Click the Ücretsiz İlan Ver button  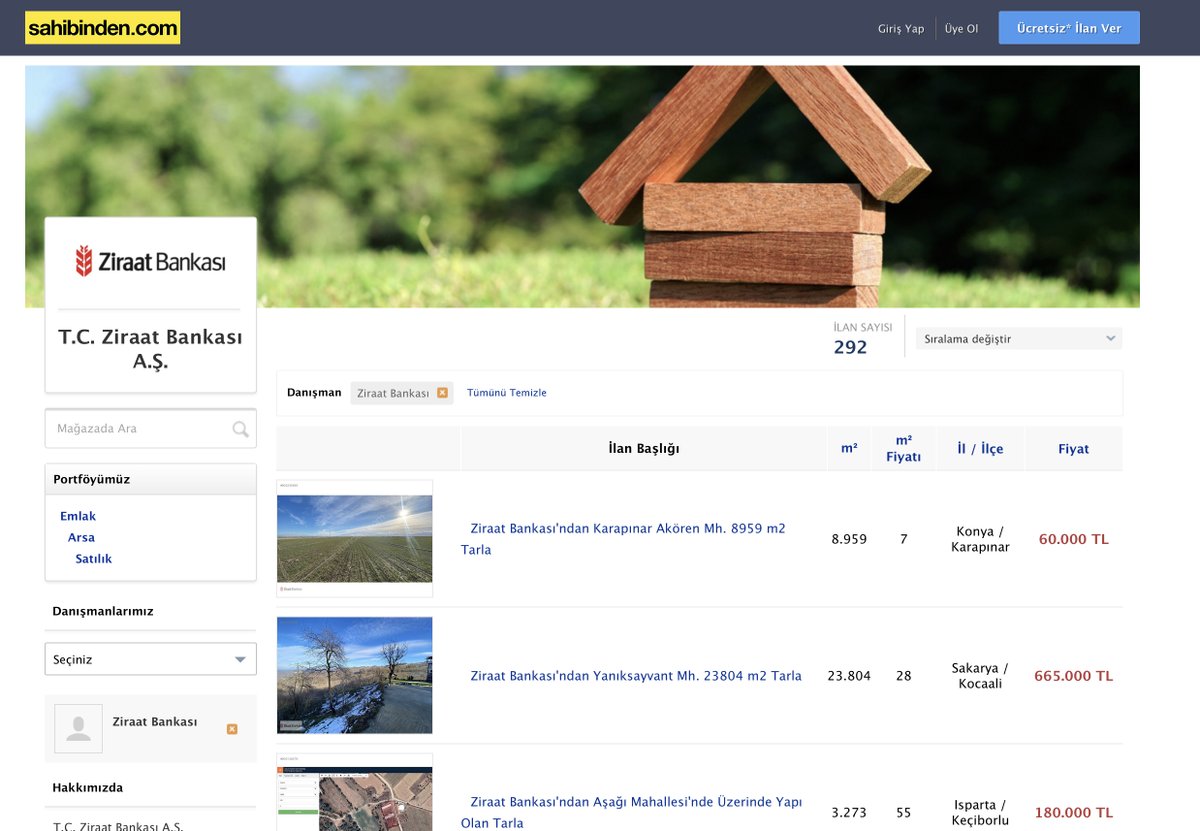1069,28
